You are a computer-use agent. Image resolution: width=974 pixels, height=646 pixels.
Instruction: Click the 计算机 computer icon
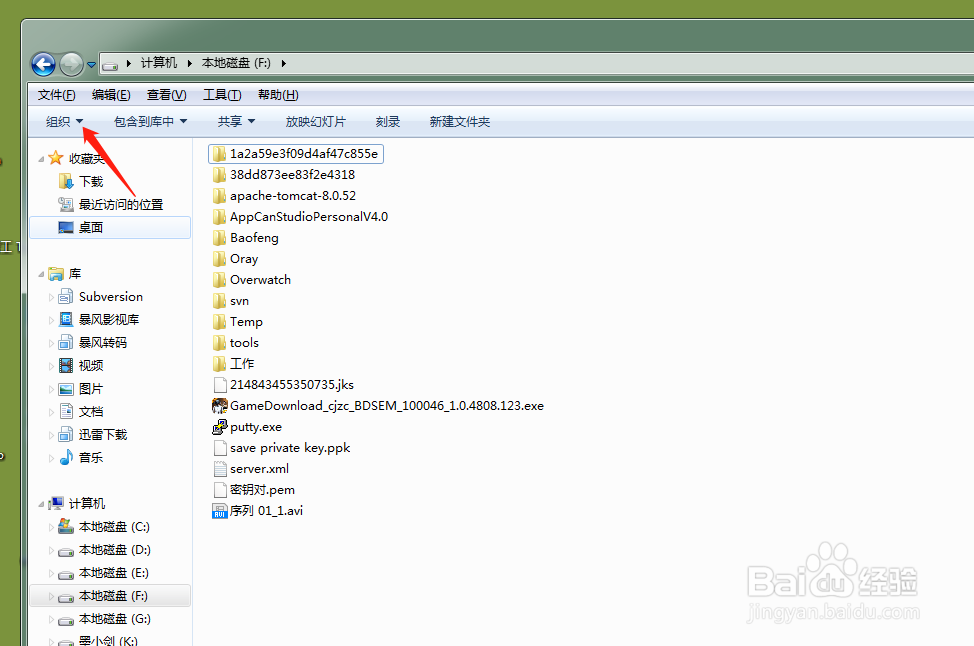click(x=56, y=503)
